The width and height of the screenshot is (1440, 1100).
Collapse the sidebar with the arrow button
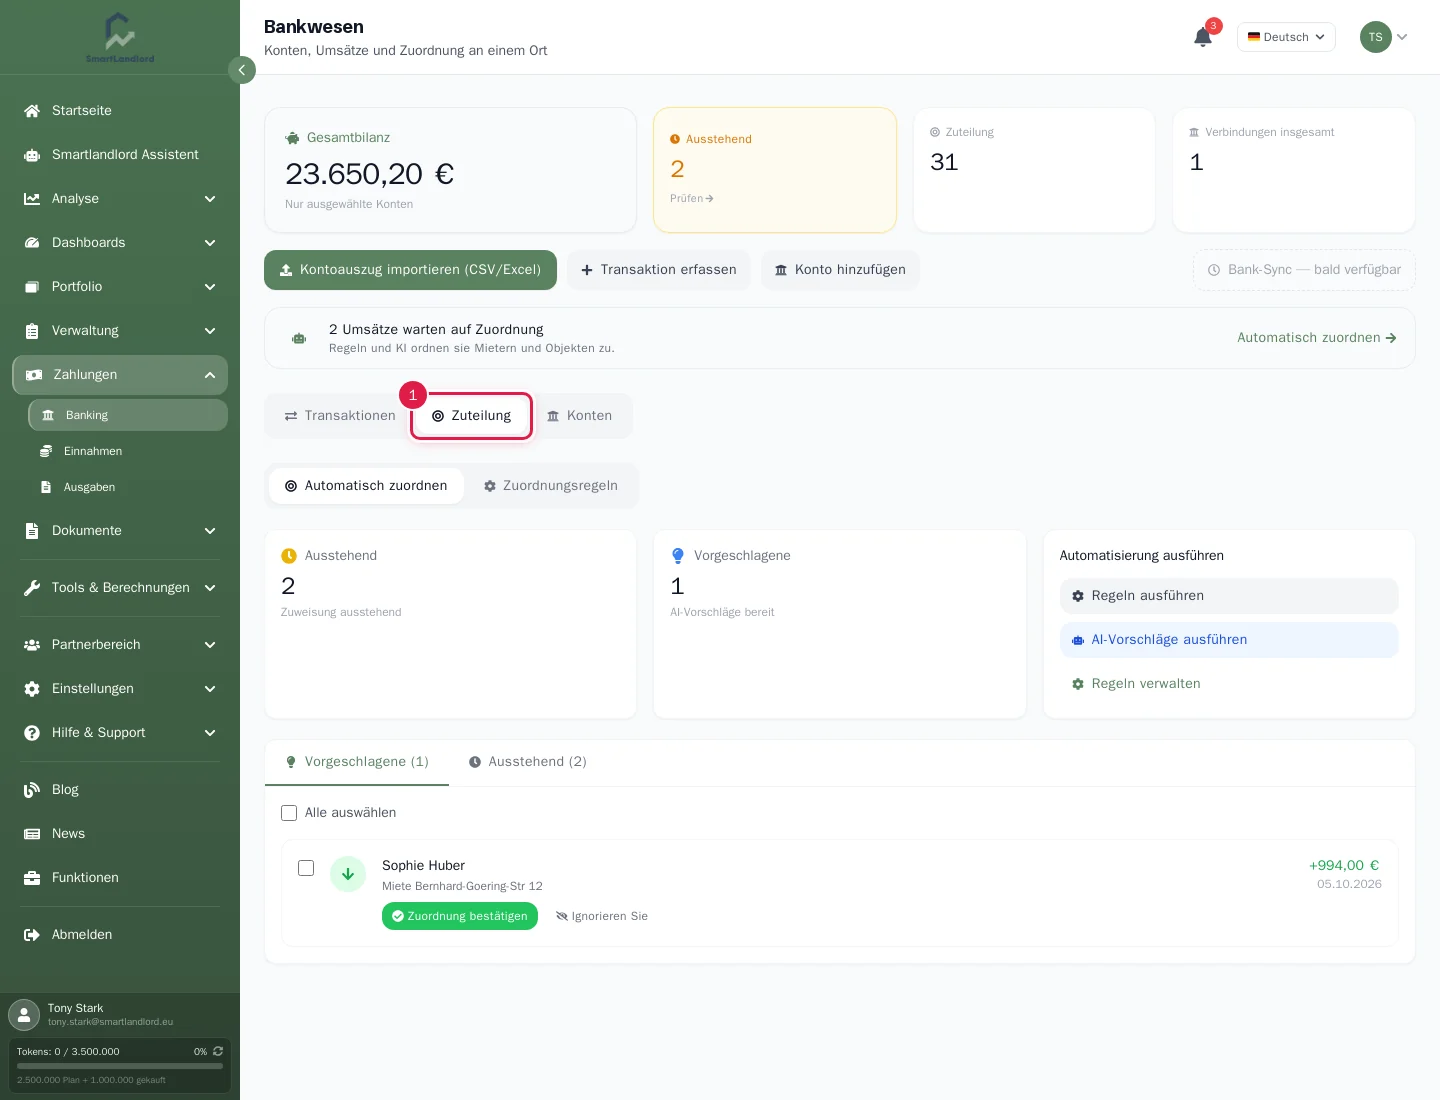tap(242, 70)
